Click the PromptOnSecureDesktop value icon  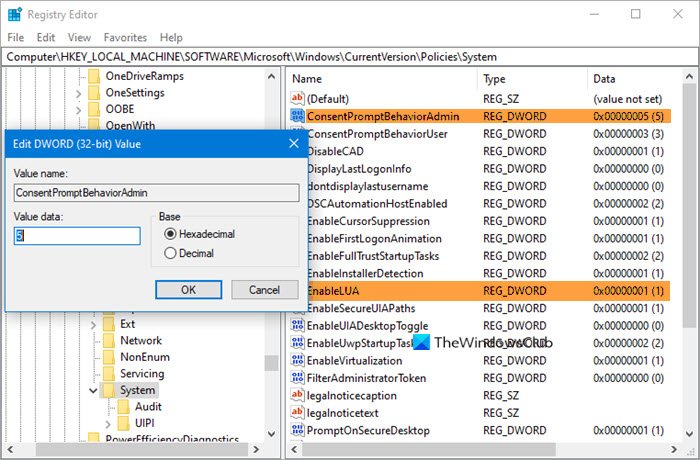coord(297,430)
